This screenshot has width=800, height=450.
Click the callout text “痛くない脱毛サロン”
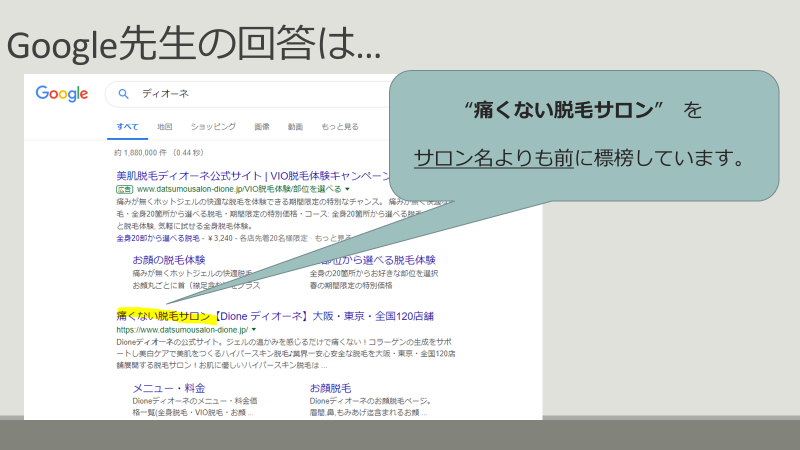coord(563,110)
